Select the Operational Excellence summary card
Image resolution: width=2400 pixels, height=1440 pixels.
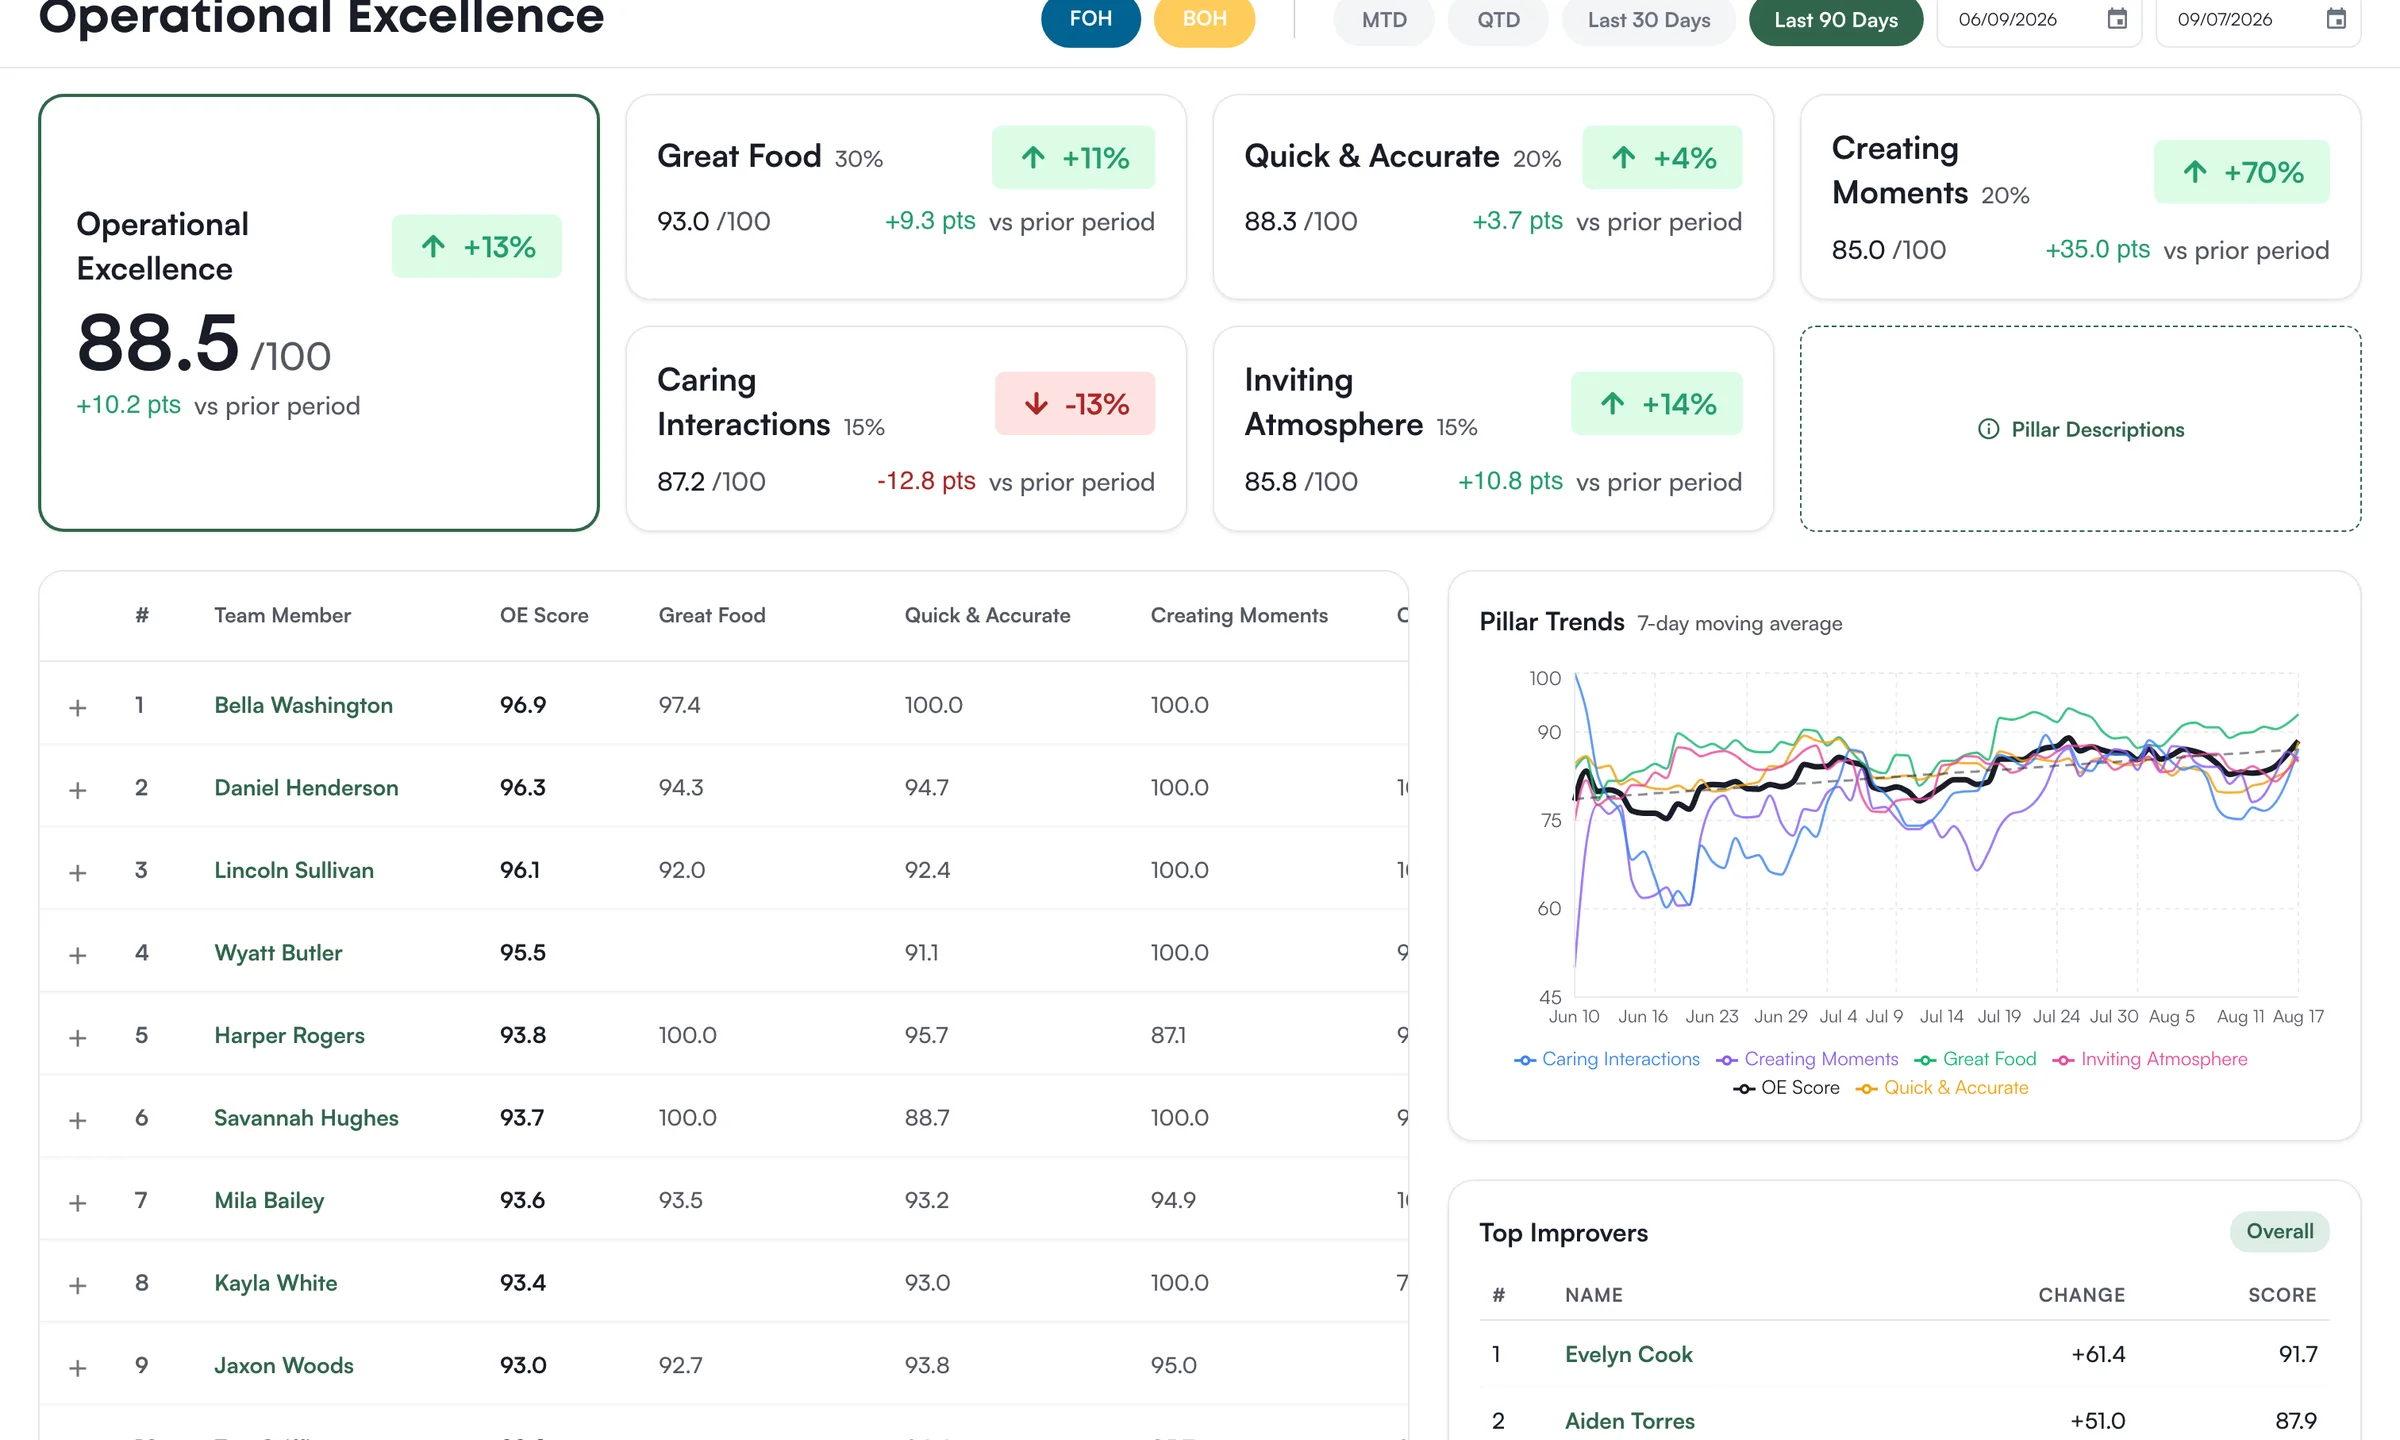click(319, 313)
